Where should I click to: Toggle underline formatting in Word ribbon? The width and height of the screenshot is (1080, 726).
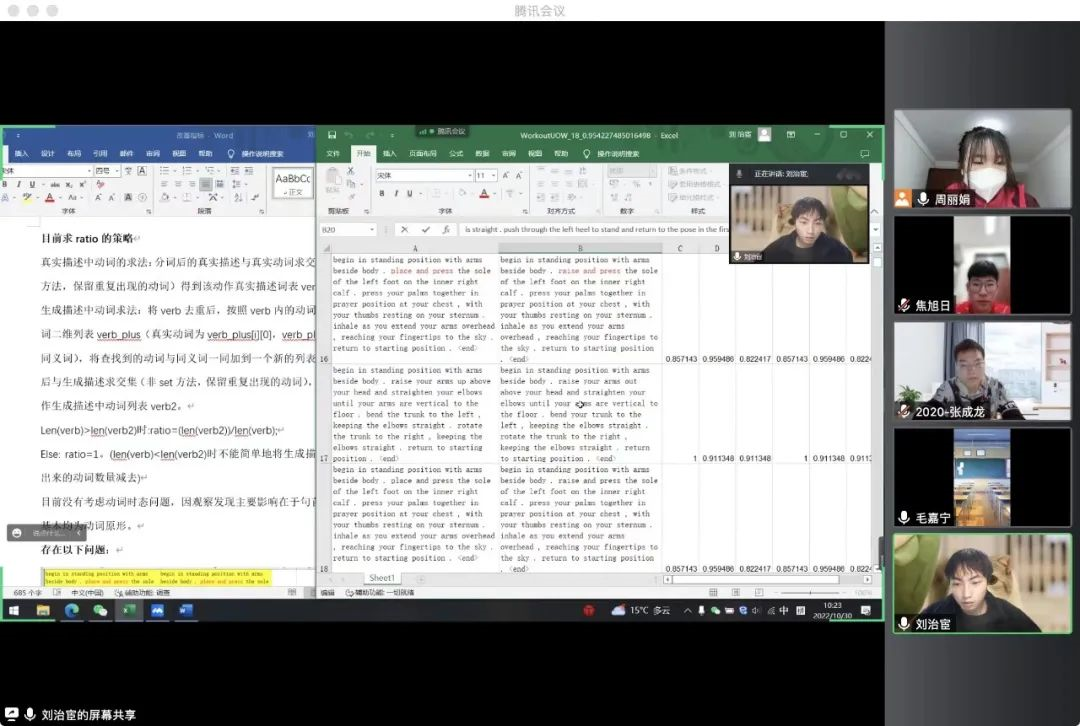point(31,185)
